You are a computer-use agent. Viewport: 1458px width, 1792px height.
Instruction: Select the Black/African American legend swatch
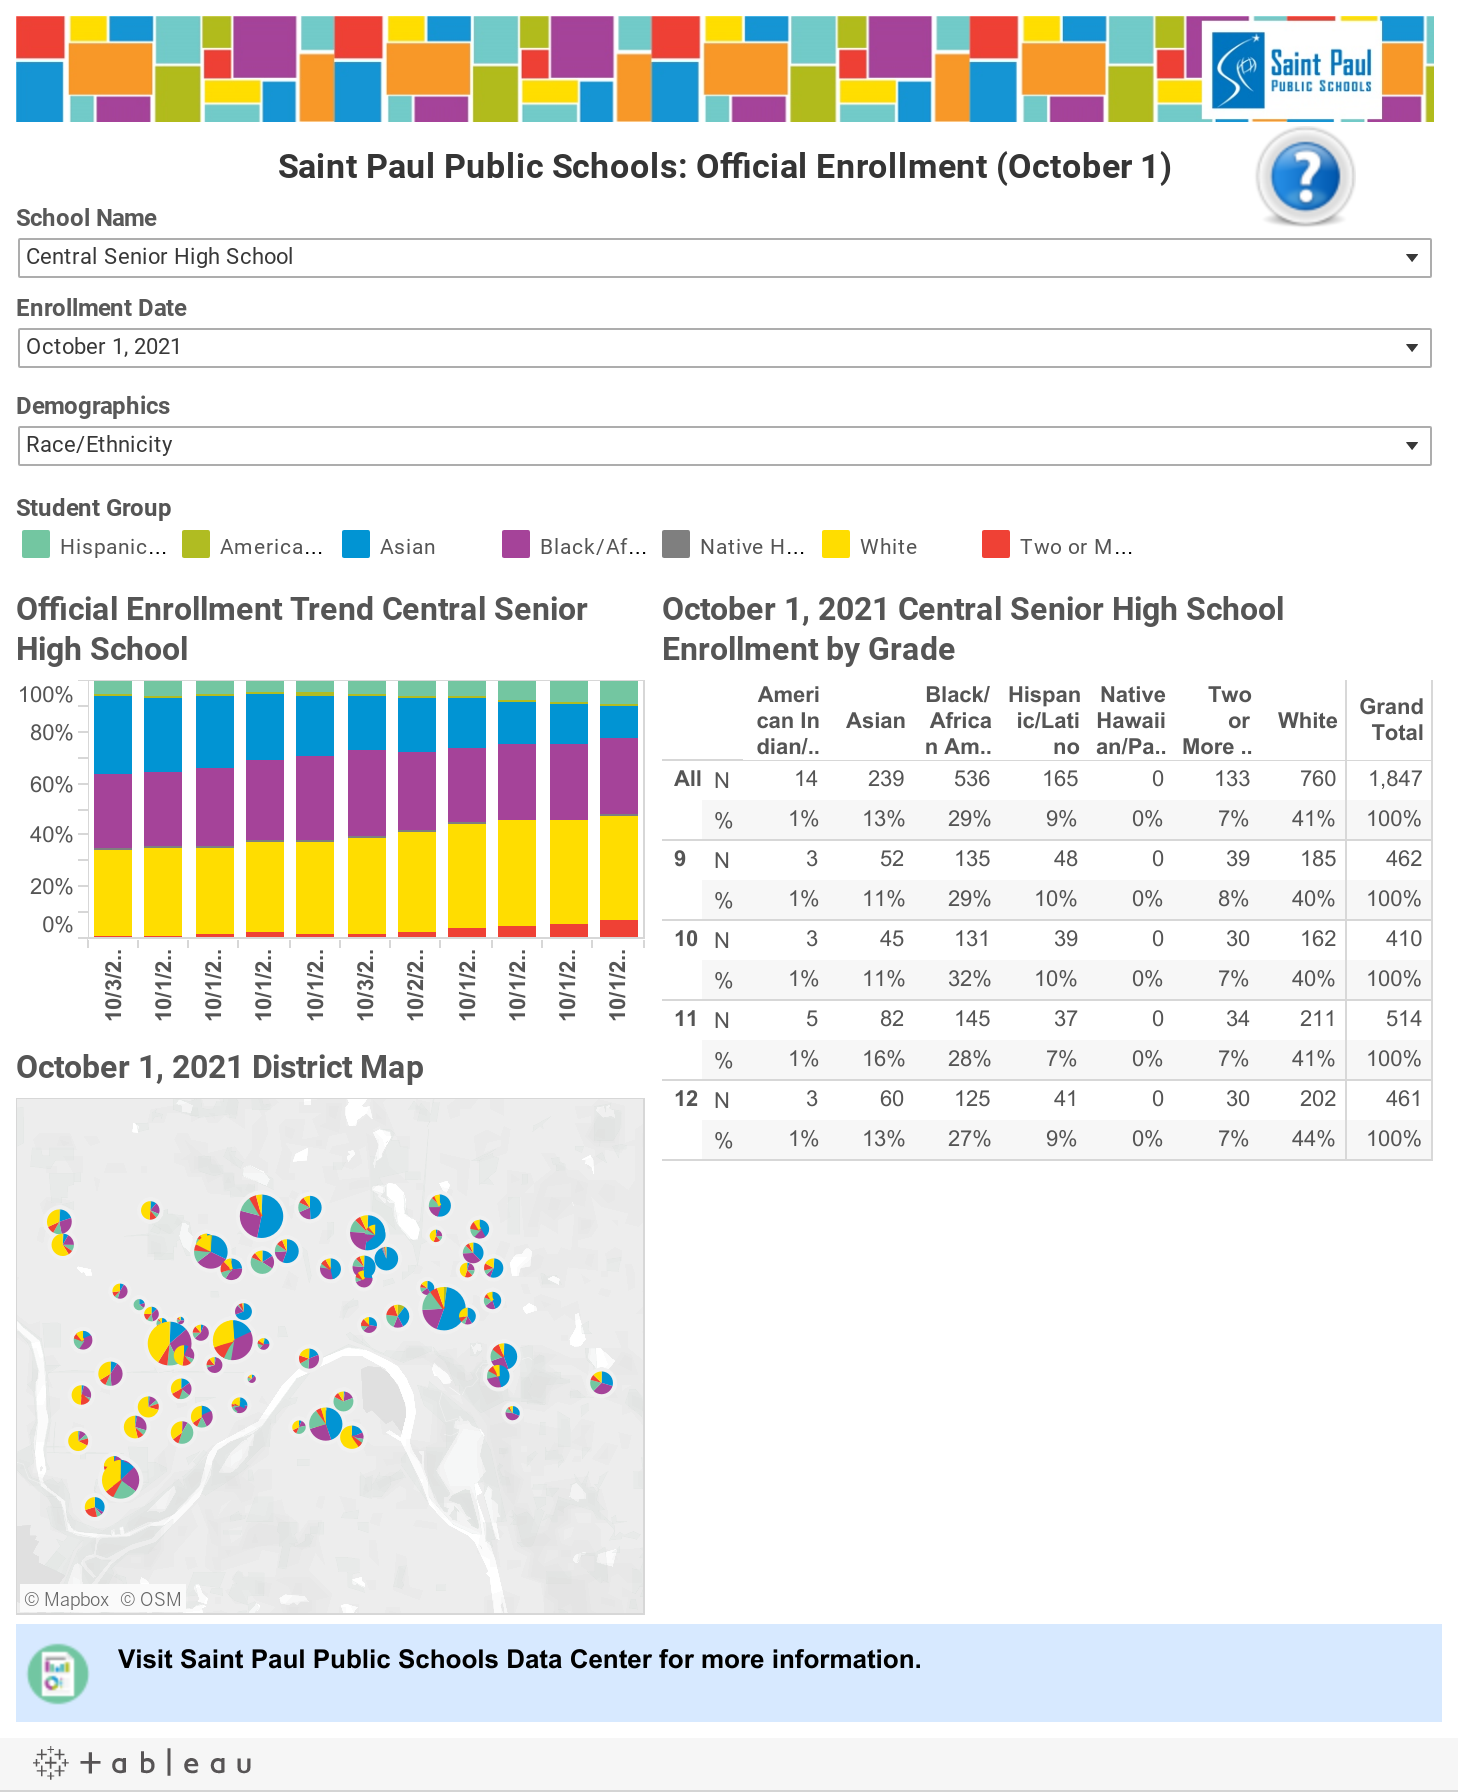coord(516,545)
